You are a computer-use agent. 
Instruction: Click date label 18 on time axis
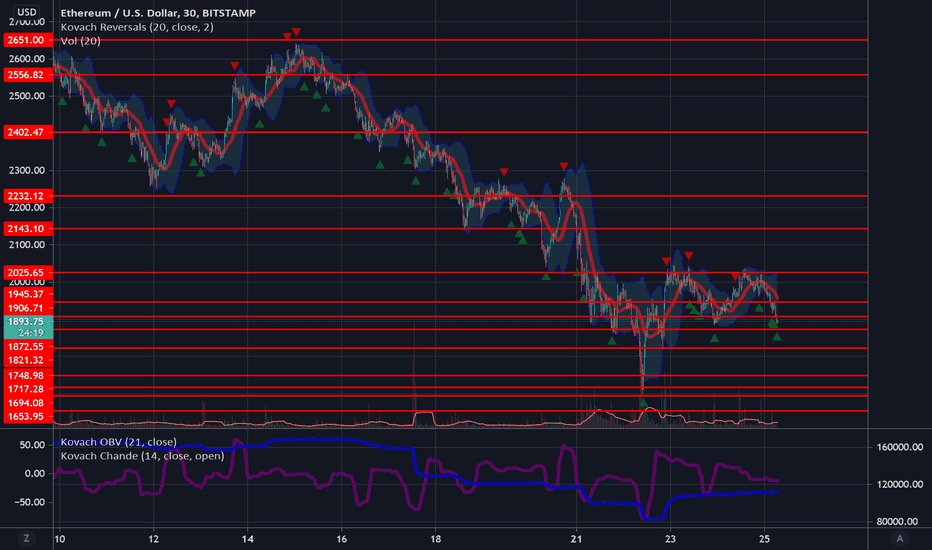coord(436,539)
